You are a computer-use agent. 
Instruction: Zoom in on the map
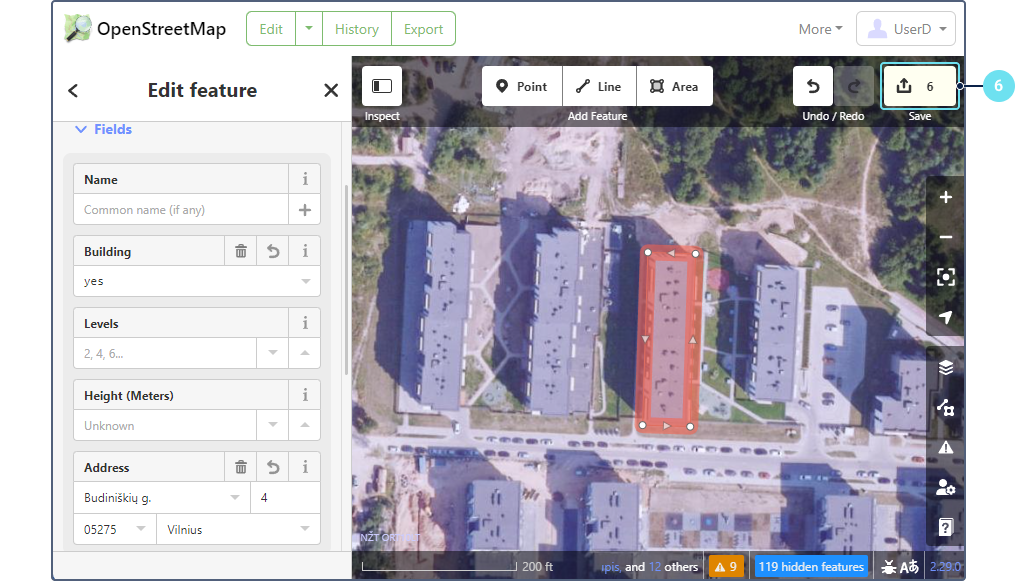pos(945,198)
